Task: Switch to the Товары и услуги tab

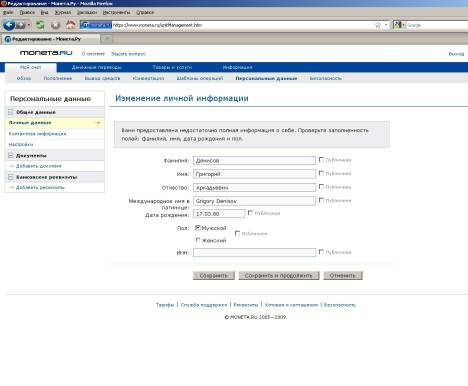Action: (x=172, y=67)
